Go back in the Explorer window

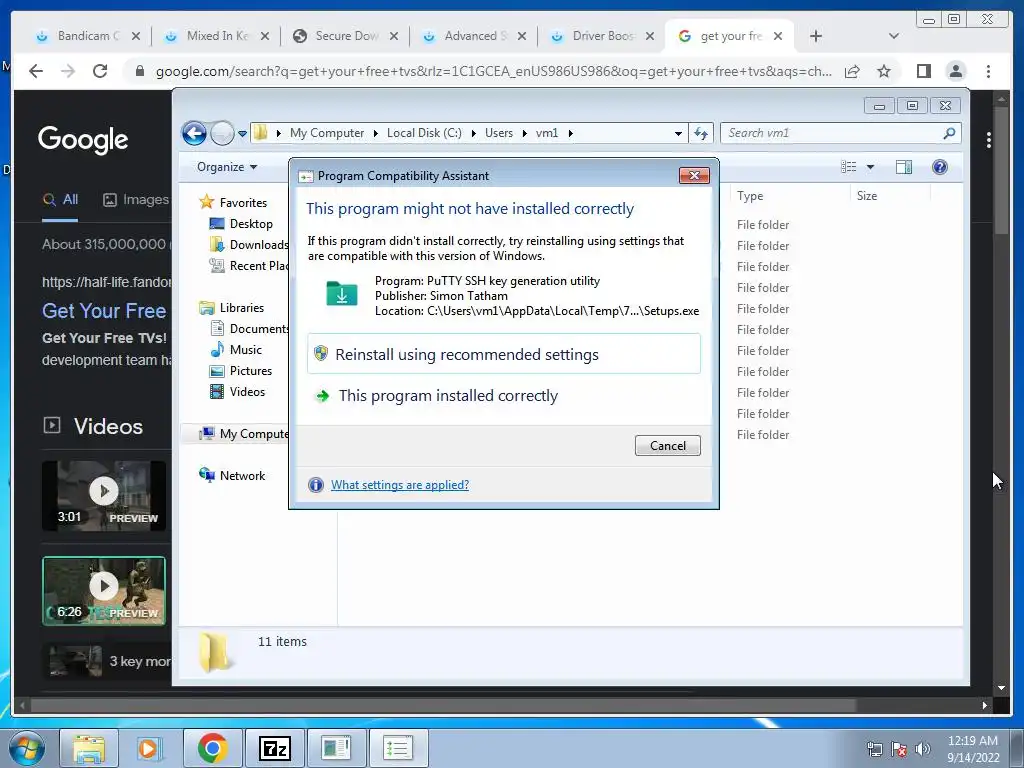(x=194, y=133)
